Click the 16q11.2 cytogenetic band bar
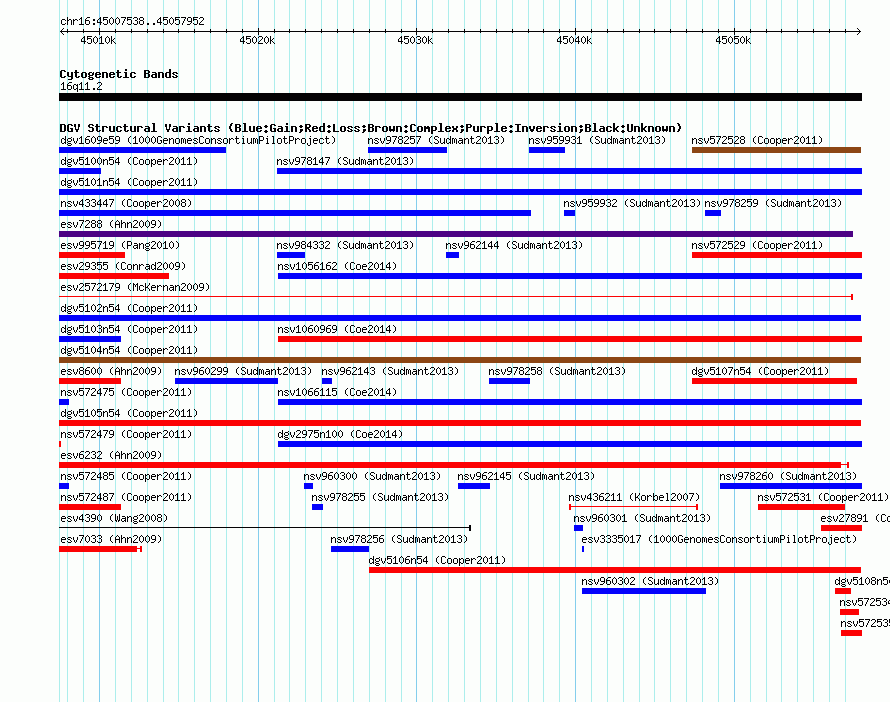The height and width of the screenshot is (702, 890). tap(460, 97)
